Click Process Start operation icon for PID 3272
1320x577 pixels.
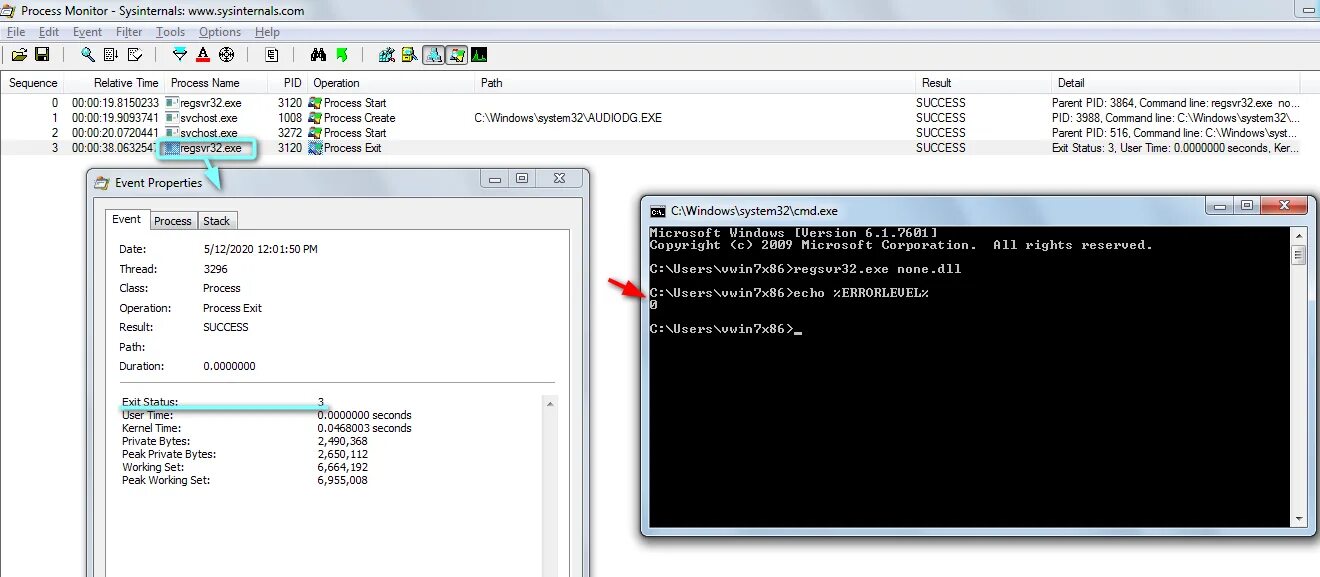[315, 133]
